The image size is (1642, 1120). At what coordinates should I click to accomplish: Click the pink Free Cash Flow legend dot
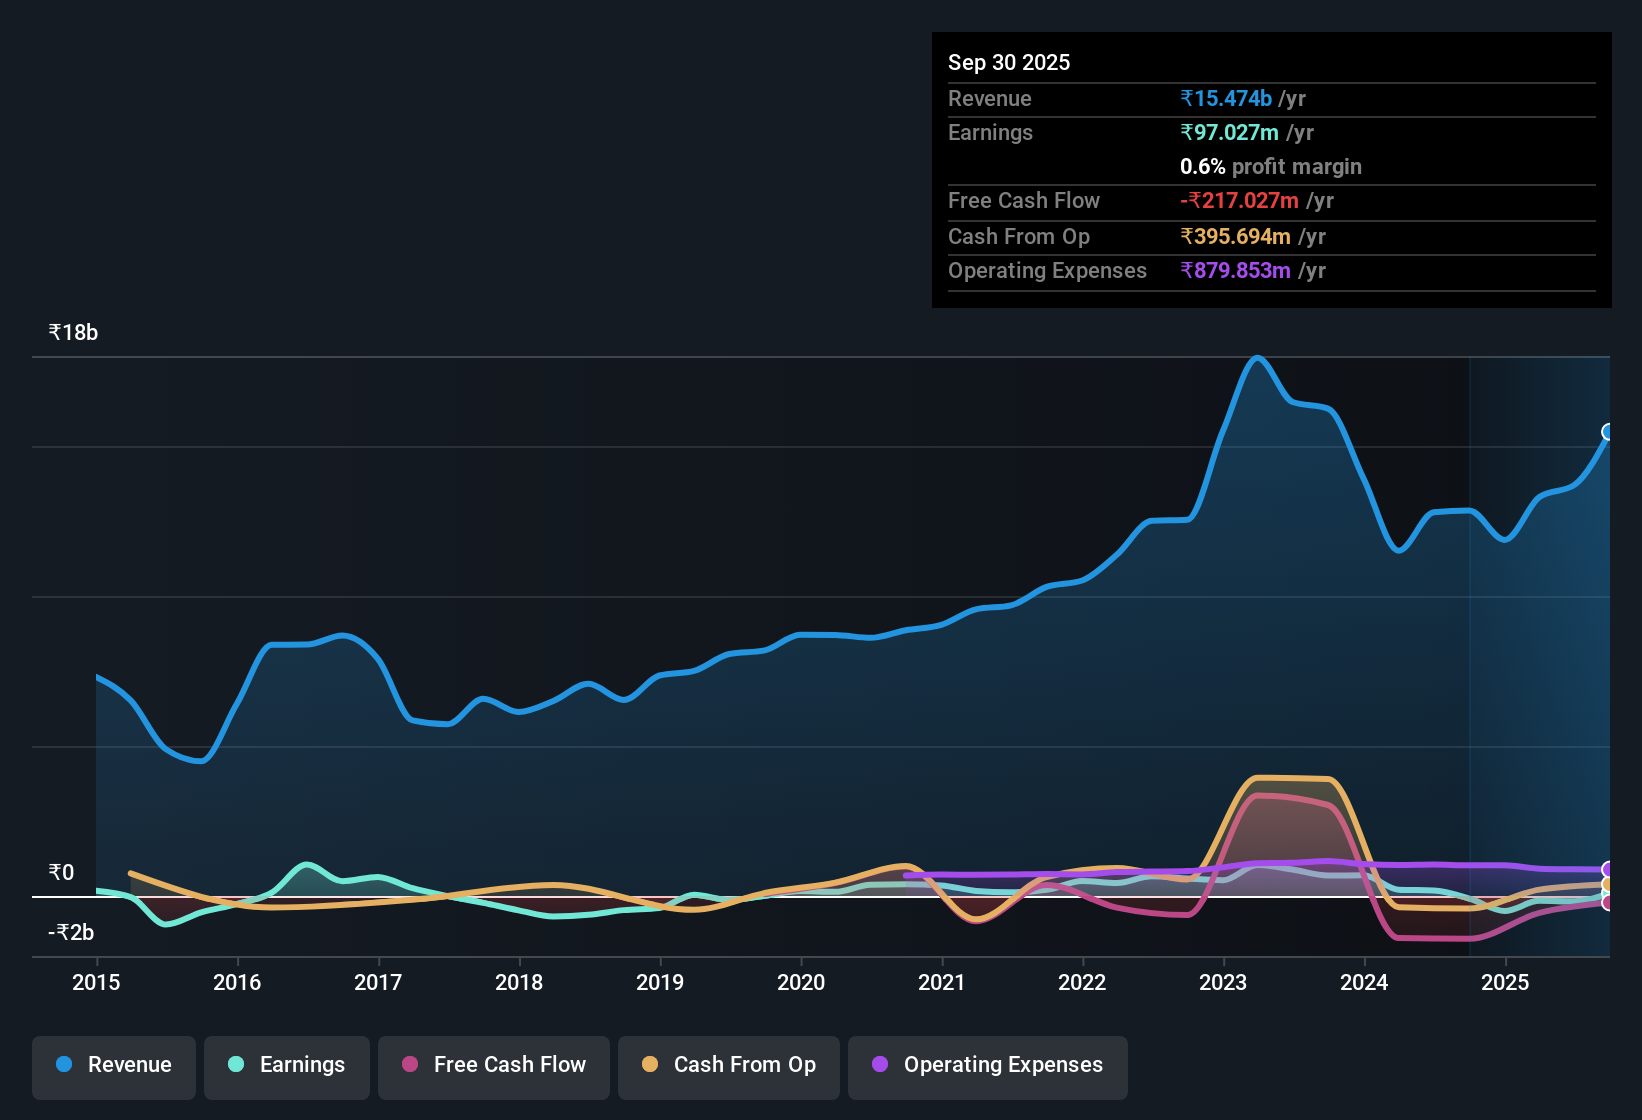pos(409,1066)
